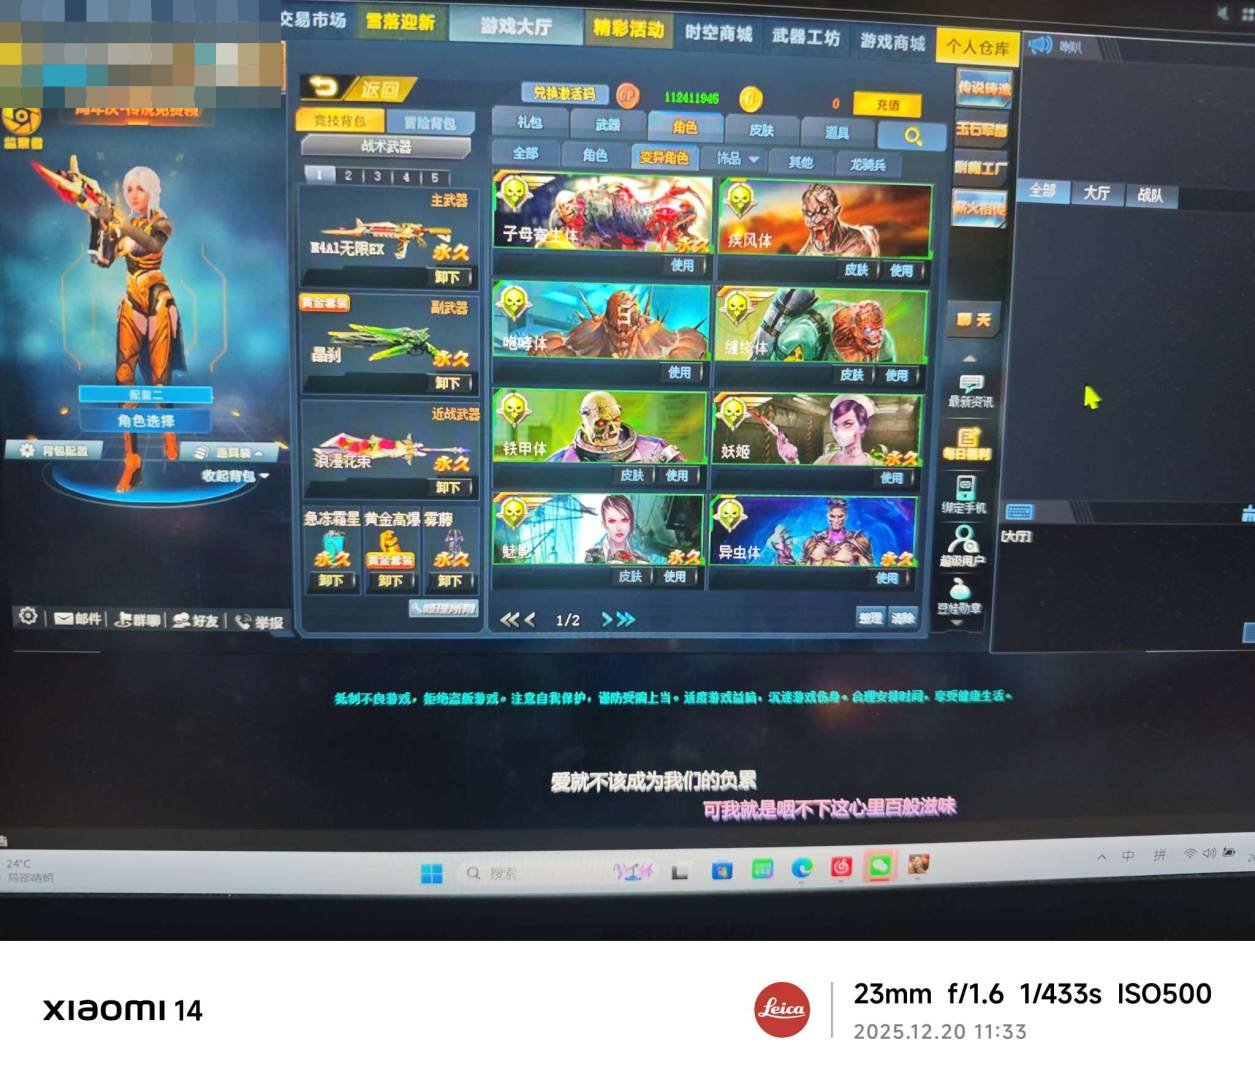1255x1080 pixels.
Task: Open 最新资讯 news icon in the side strip
Action: point(970,391)
